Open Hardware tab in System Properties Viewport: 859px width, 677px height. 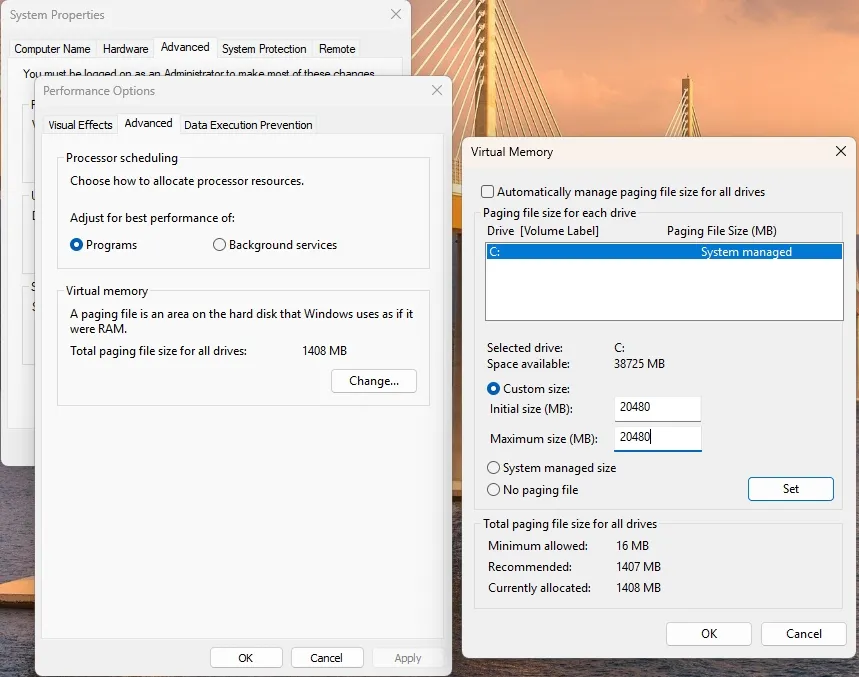click(x=125, y=49)
